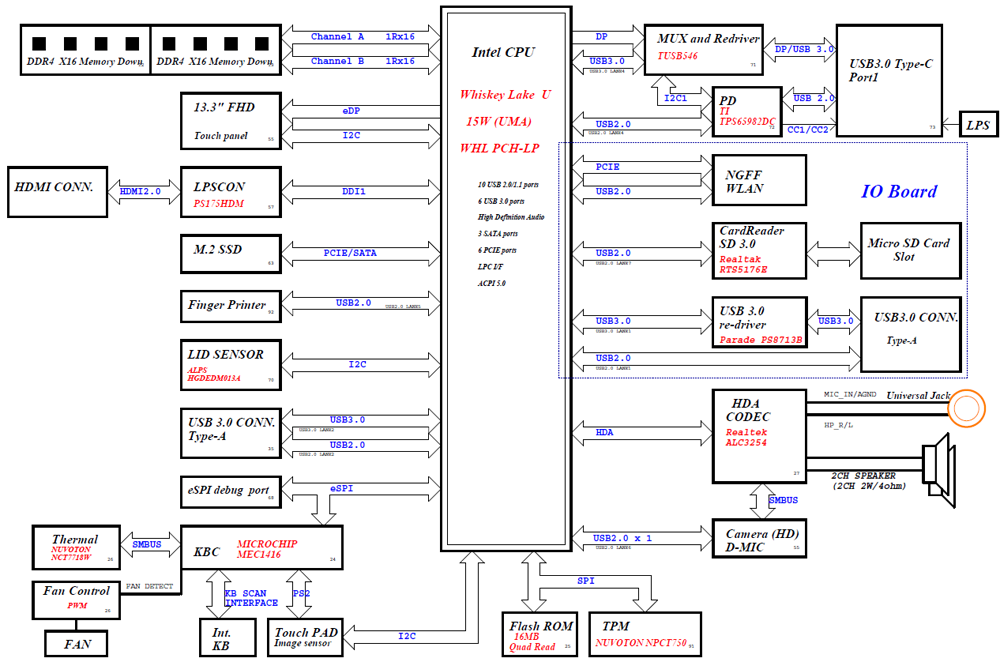
Task: Select the 'CardReader SD 3.0' block
Action: point(759,251)
